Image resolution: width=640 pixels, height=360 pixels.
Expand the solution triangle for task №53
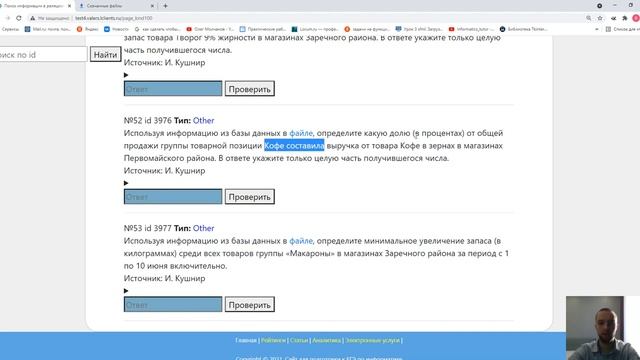[x=126, y=291]
